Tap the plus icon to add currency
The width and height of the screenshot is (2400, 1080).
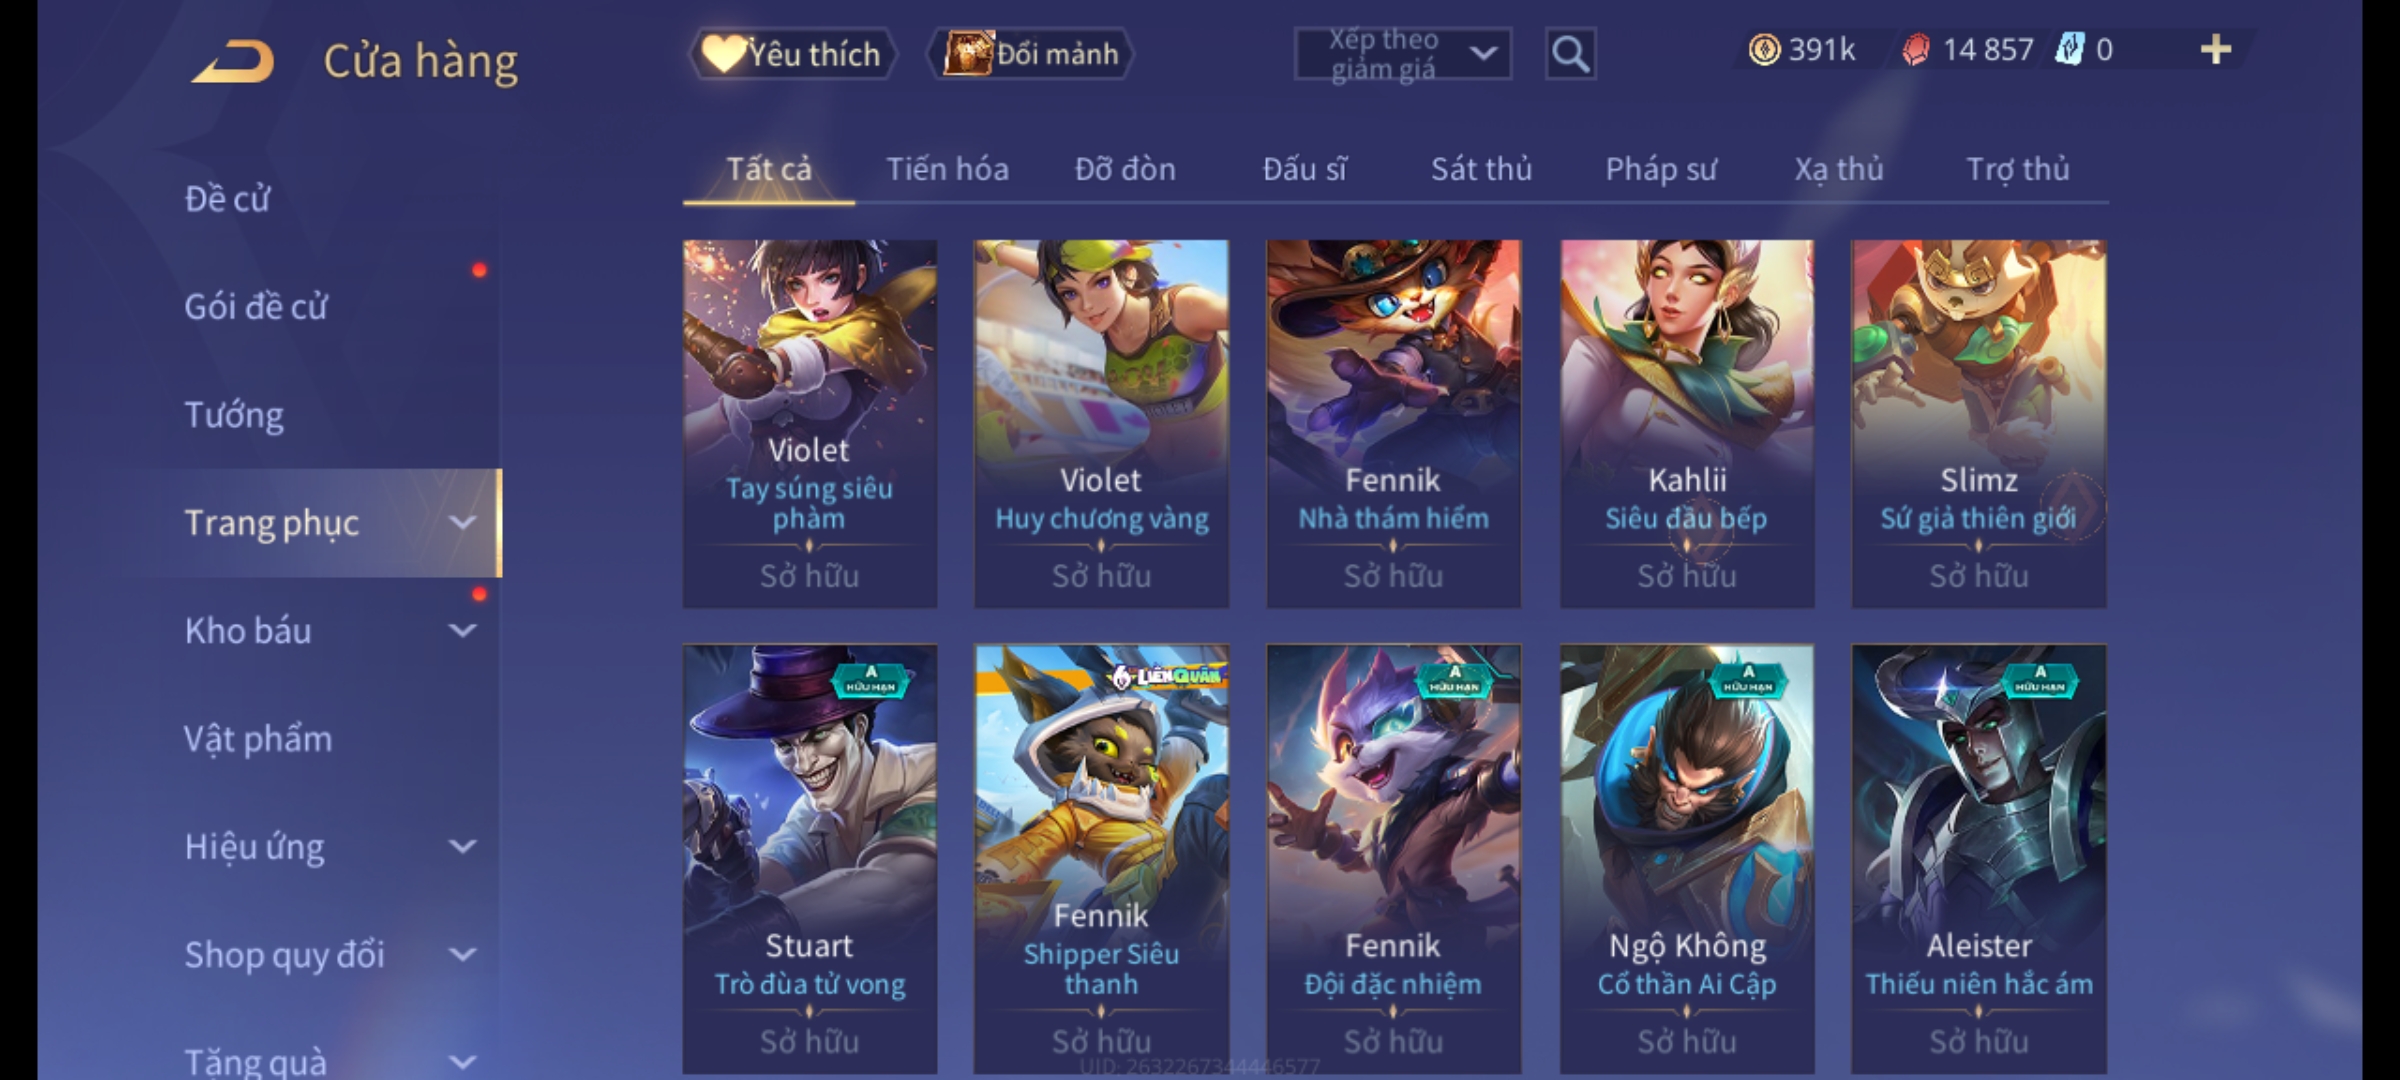coord(2216,50)
